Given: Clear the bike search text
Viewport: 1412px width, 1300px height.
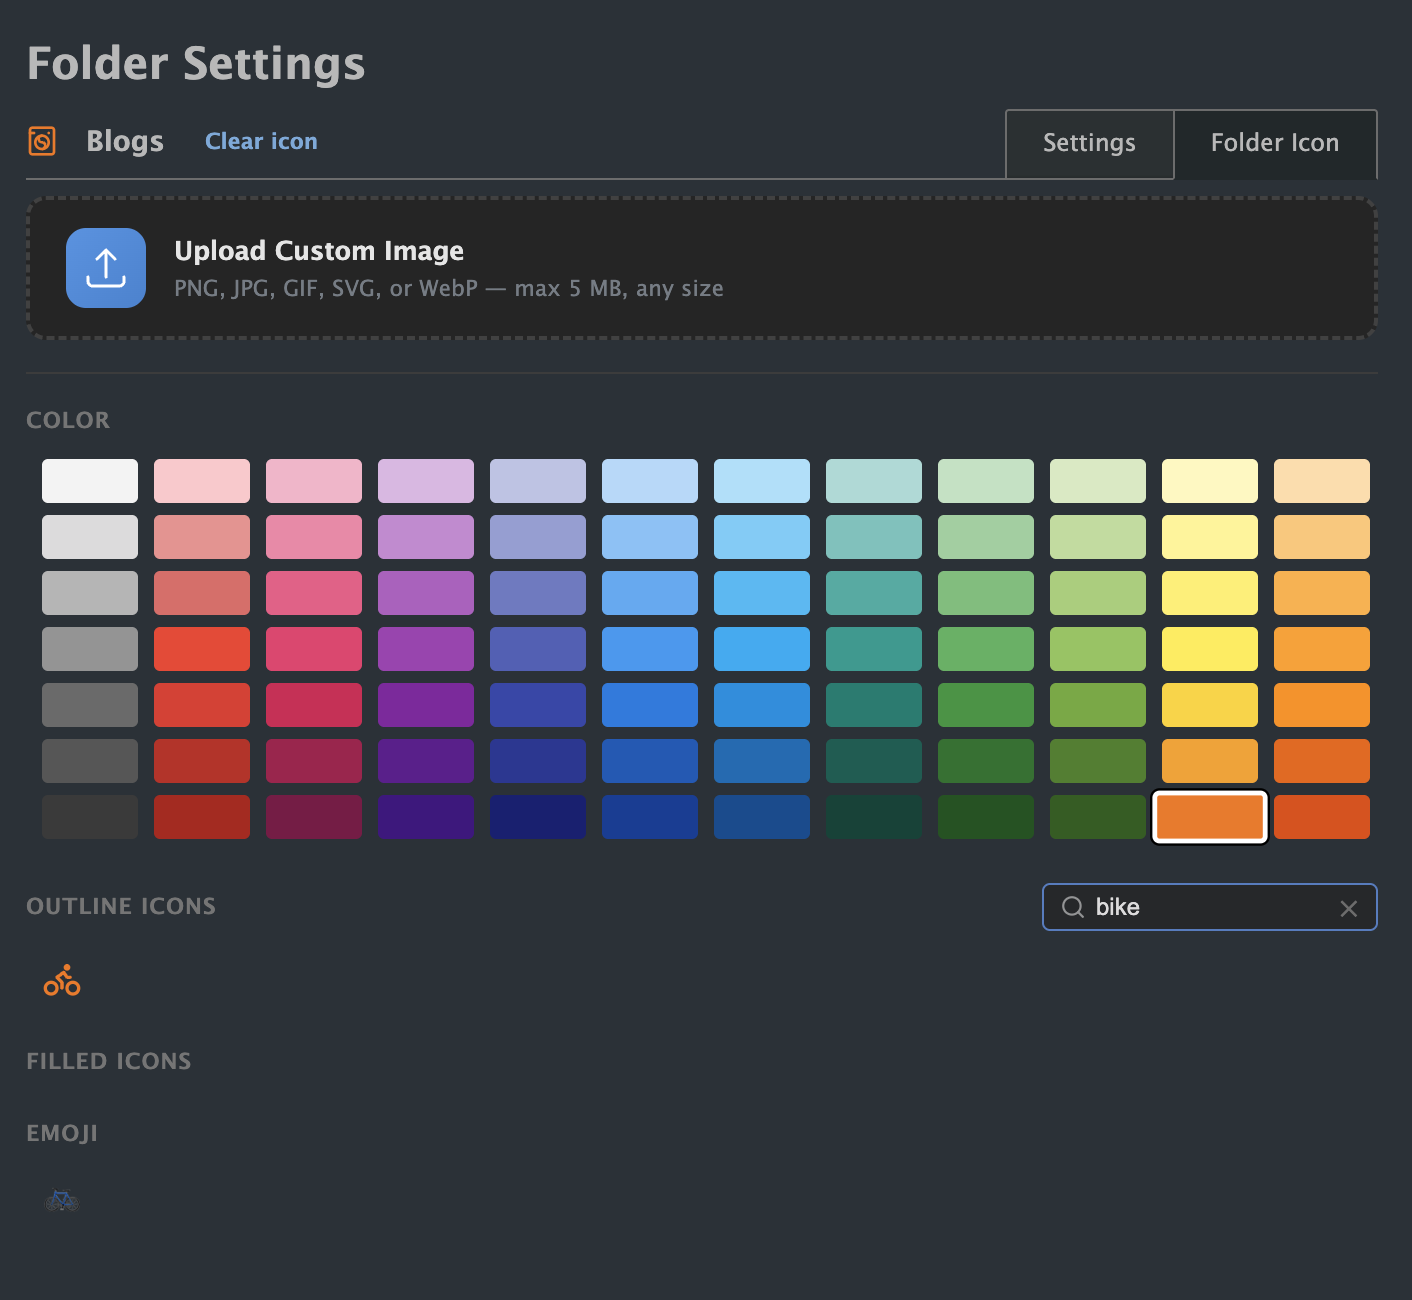Looking at the screenshot, I should click(x=1348, y=908).
